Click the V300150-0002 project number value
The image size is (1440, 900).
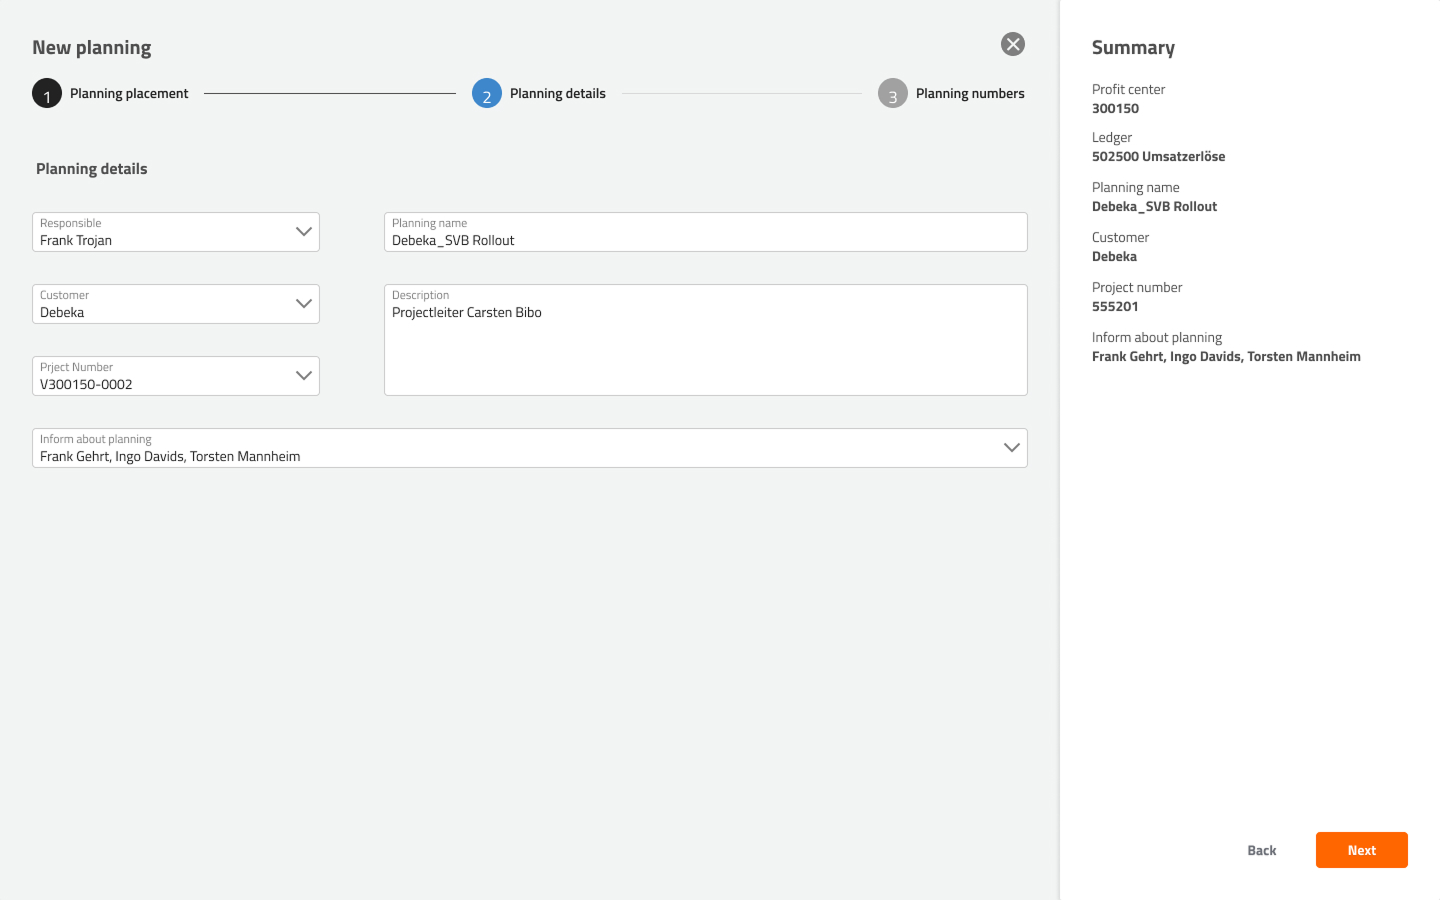[86, 385]
